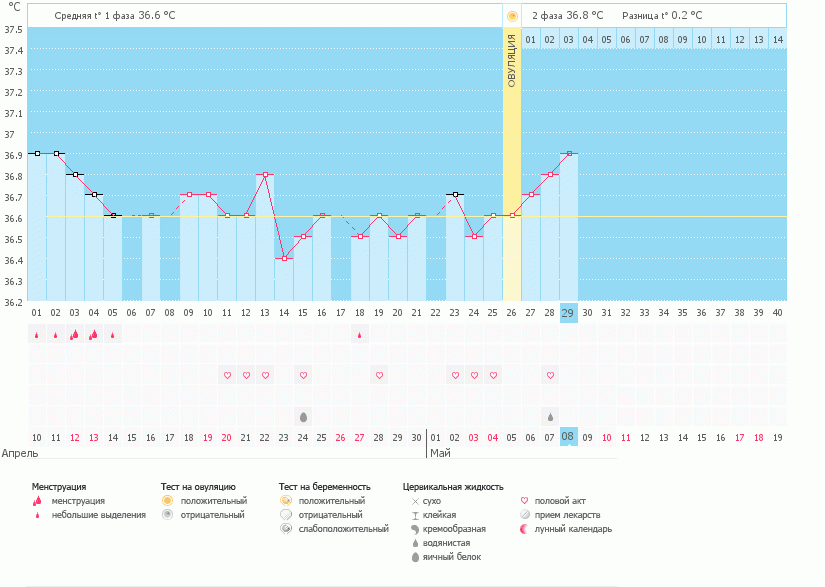Select the temperature point on cycle day 14
The image size is (825, 587).
coord(284,258)
